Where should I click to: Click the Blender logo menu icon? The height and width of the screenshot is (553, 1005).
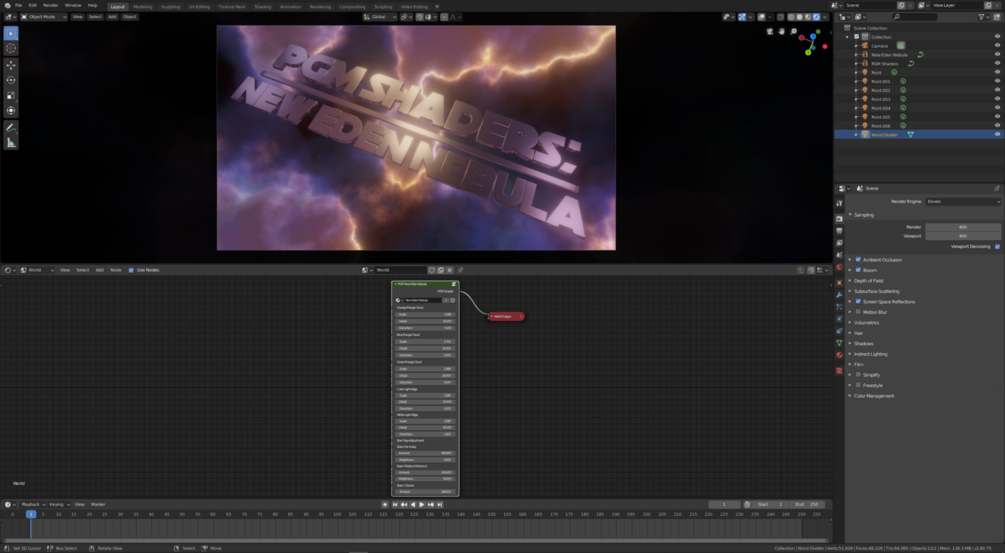[x=7, y=5]
